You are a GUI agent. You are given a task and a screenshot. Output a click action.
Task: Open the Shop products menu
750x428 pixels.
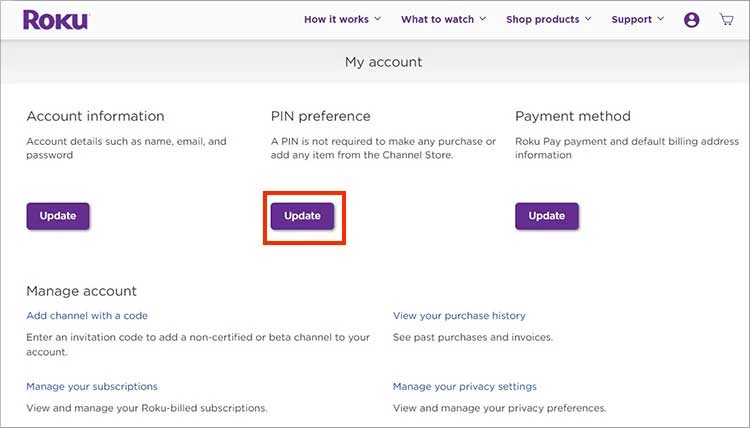click(x=549, y=20)
